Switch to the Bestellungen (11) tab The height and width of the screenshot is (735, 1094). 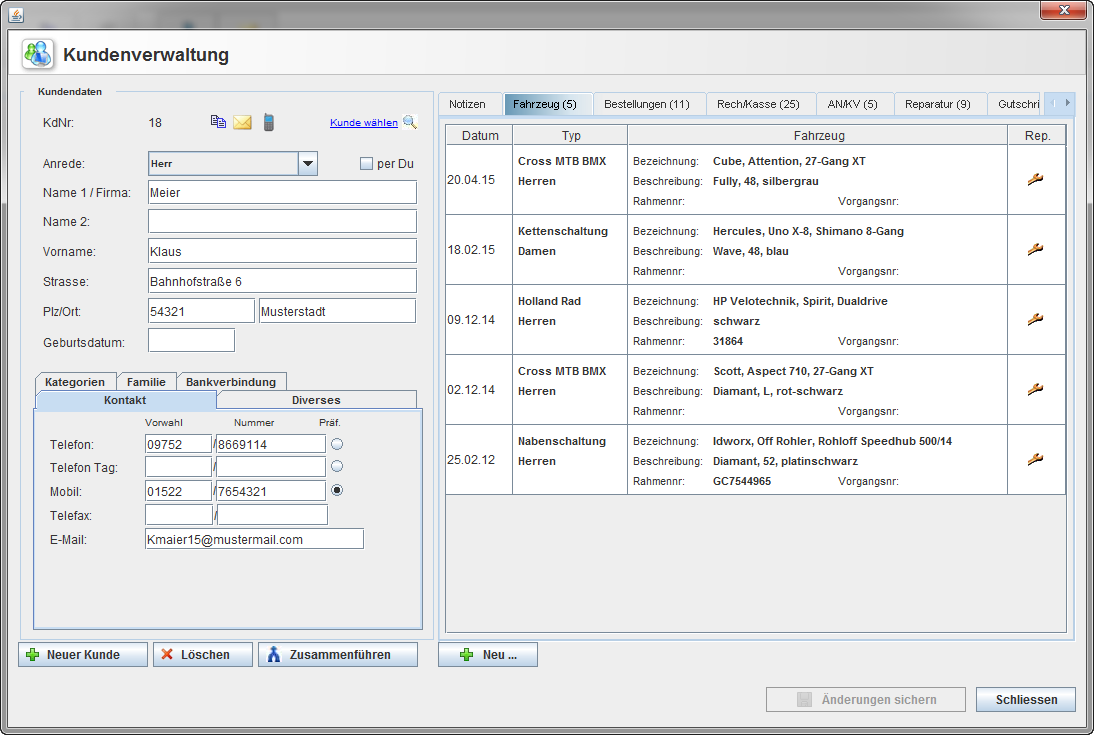coord(647,104)
